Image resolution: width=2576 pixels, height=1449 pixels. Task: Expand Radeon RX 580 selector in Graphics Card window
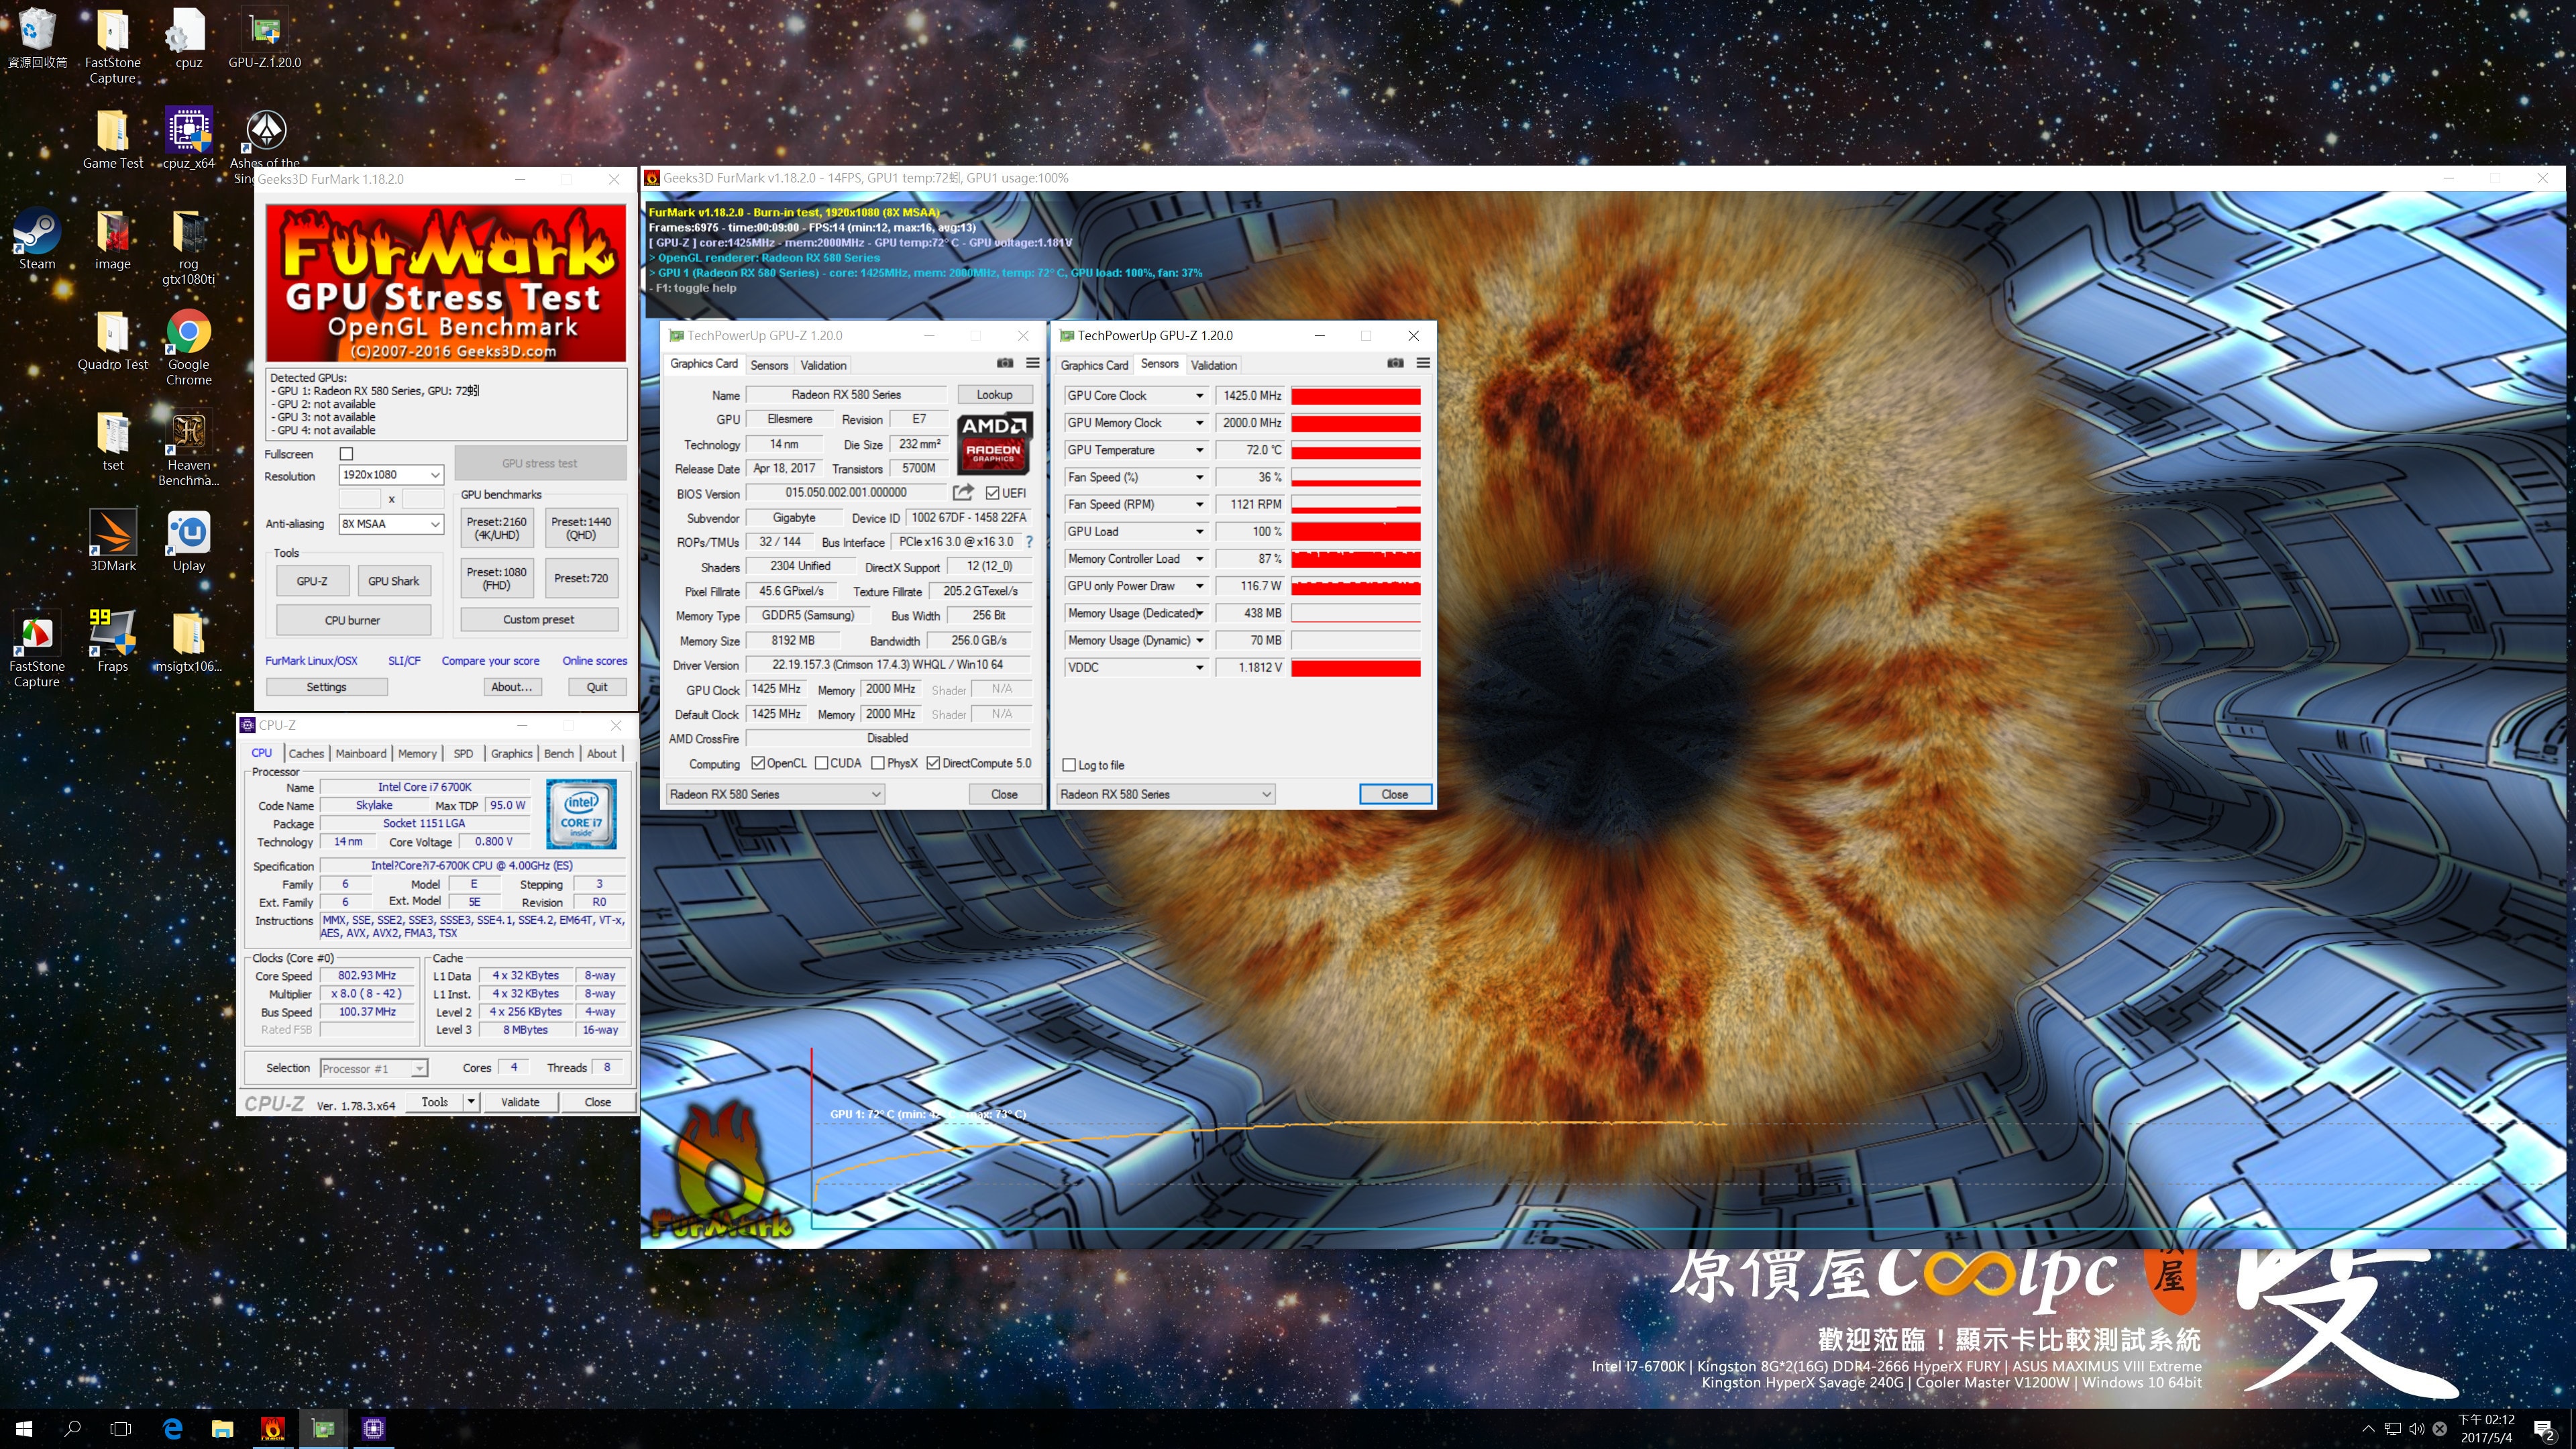(x=876, y=794)
